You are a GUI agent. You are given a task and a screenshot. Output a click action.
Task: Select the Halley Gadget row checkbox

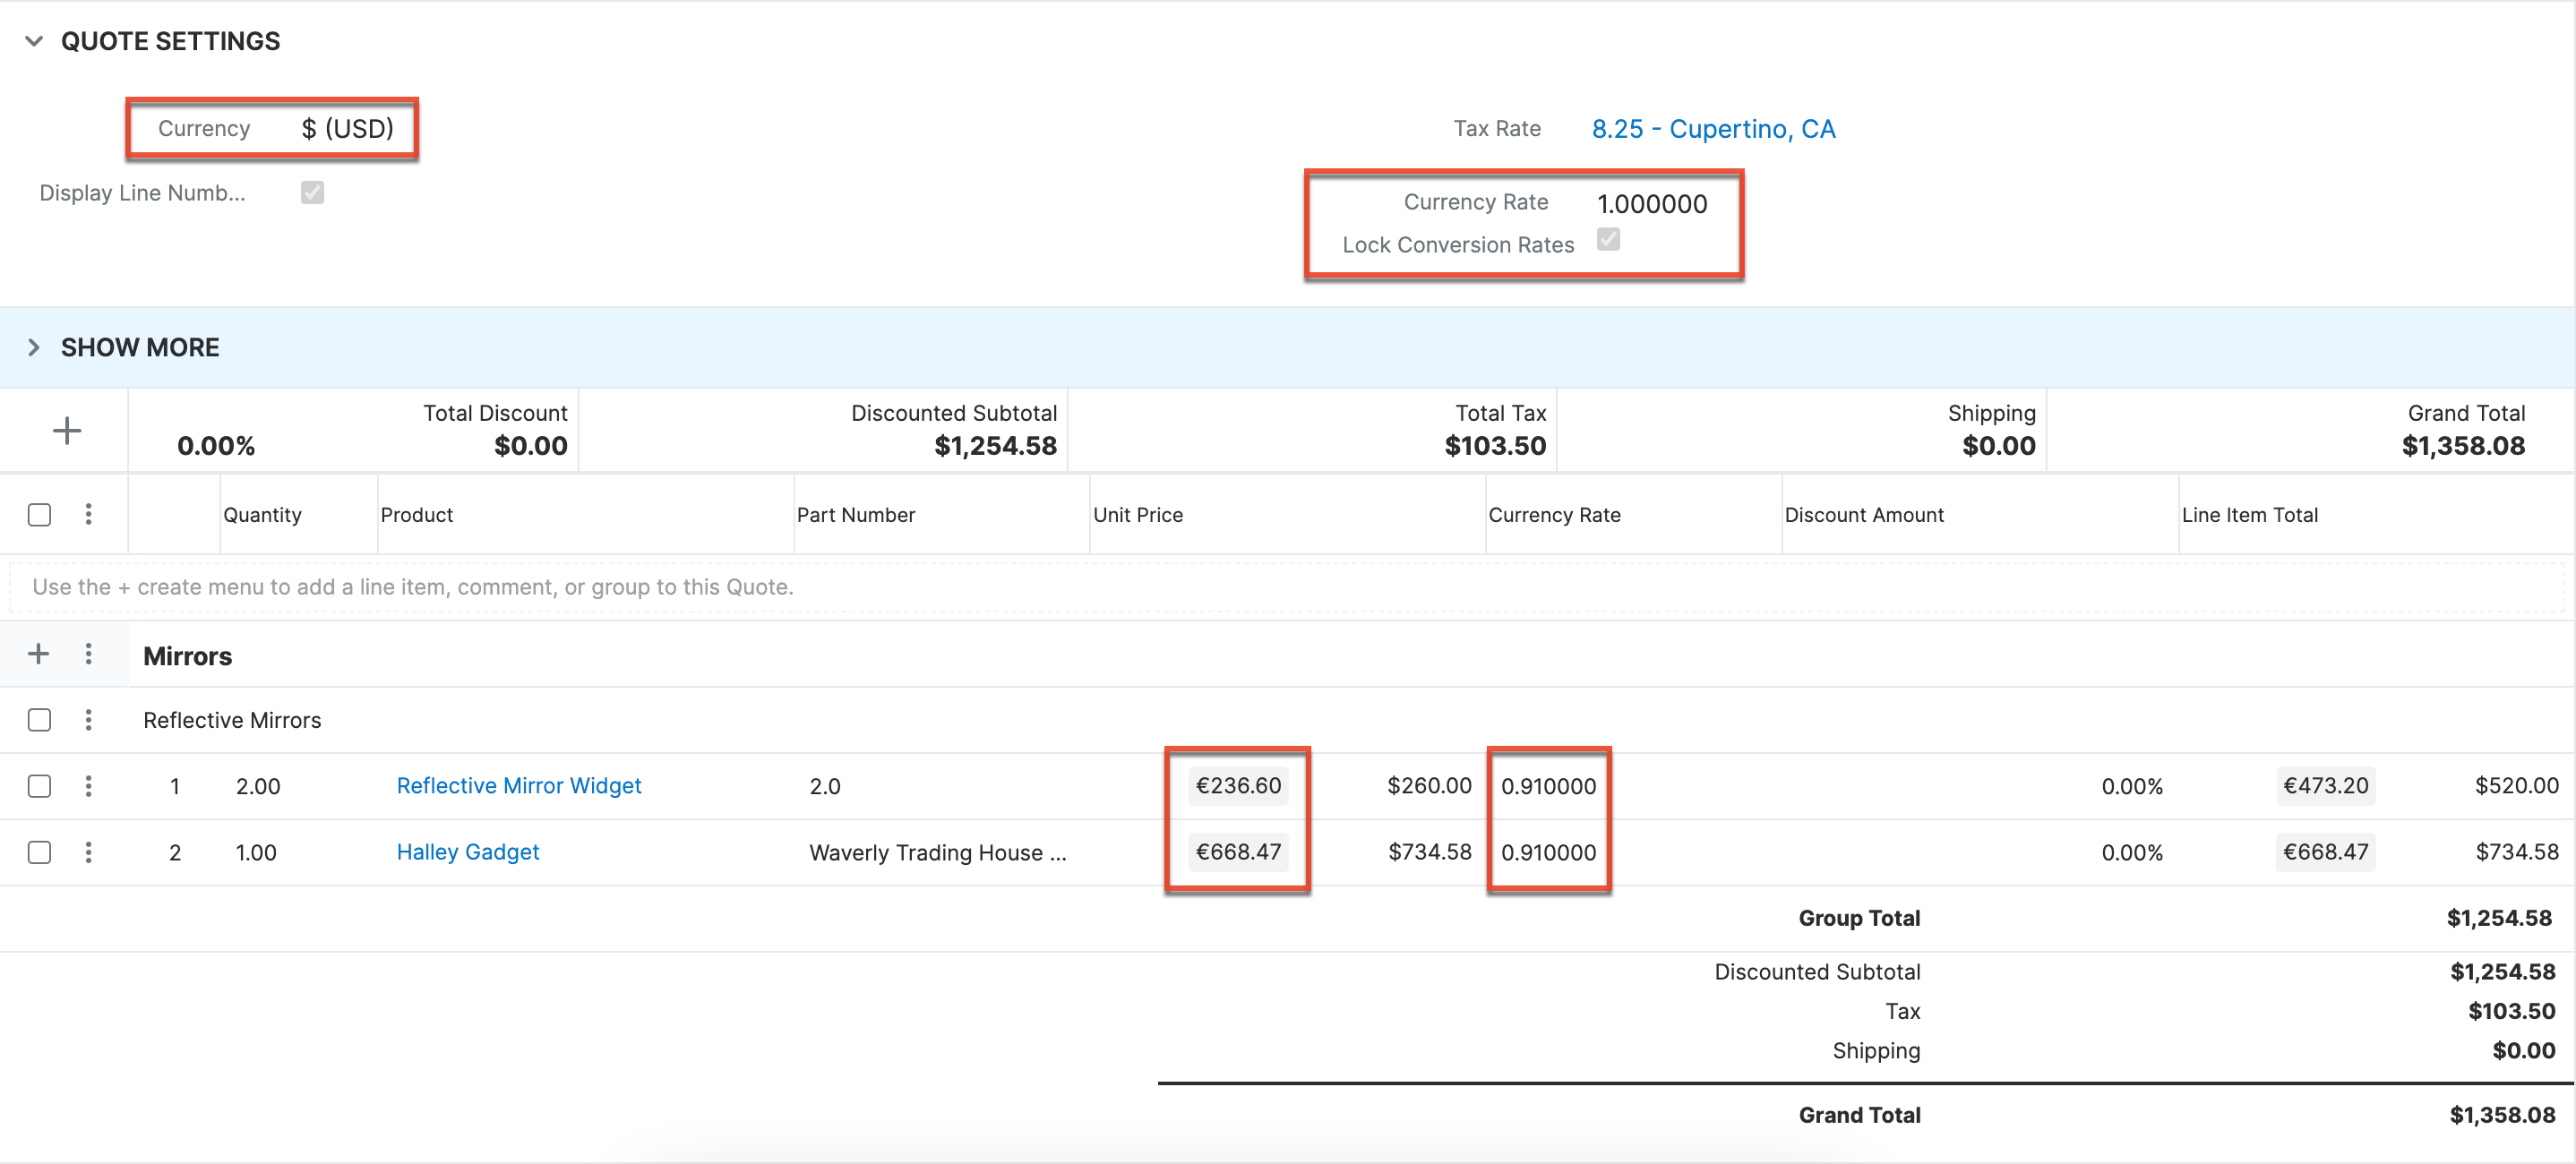39,852
